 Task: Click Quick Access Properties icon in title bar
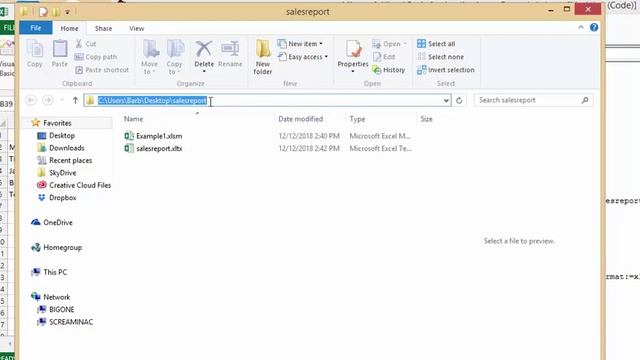click(x=43, y=12)
